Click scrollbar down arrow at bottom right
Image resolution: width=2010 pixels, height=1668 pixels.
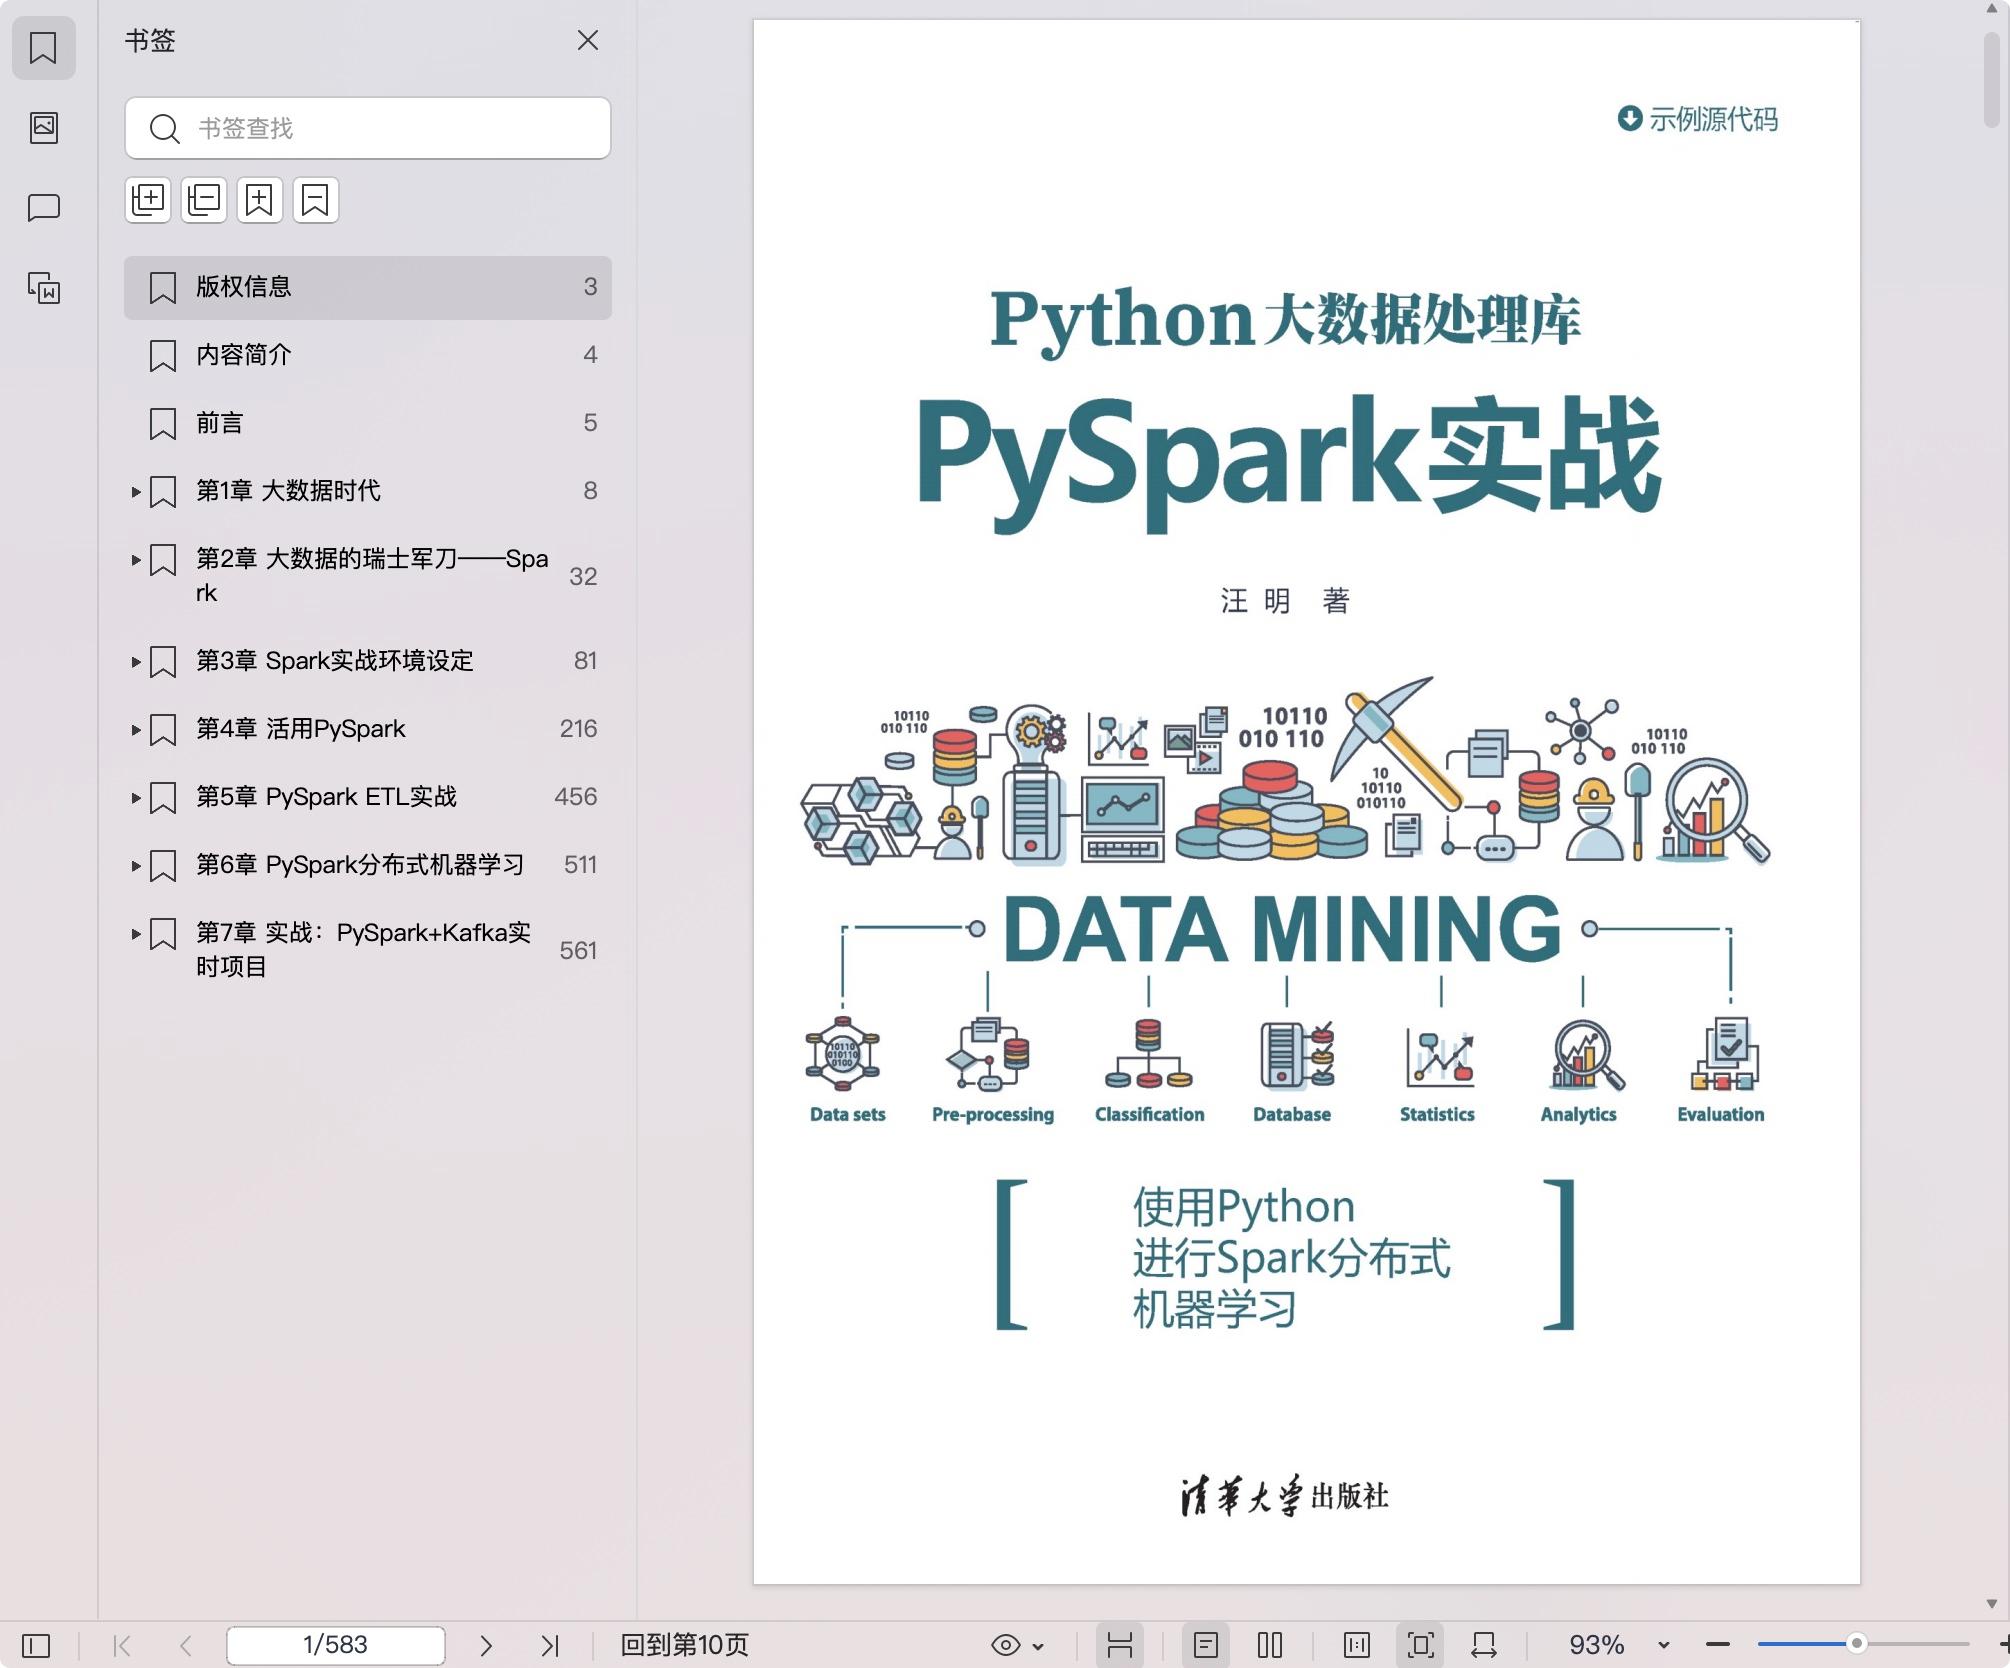pos(1992,1604)
